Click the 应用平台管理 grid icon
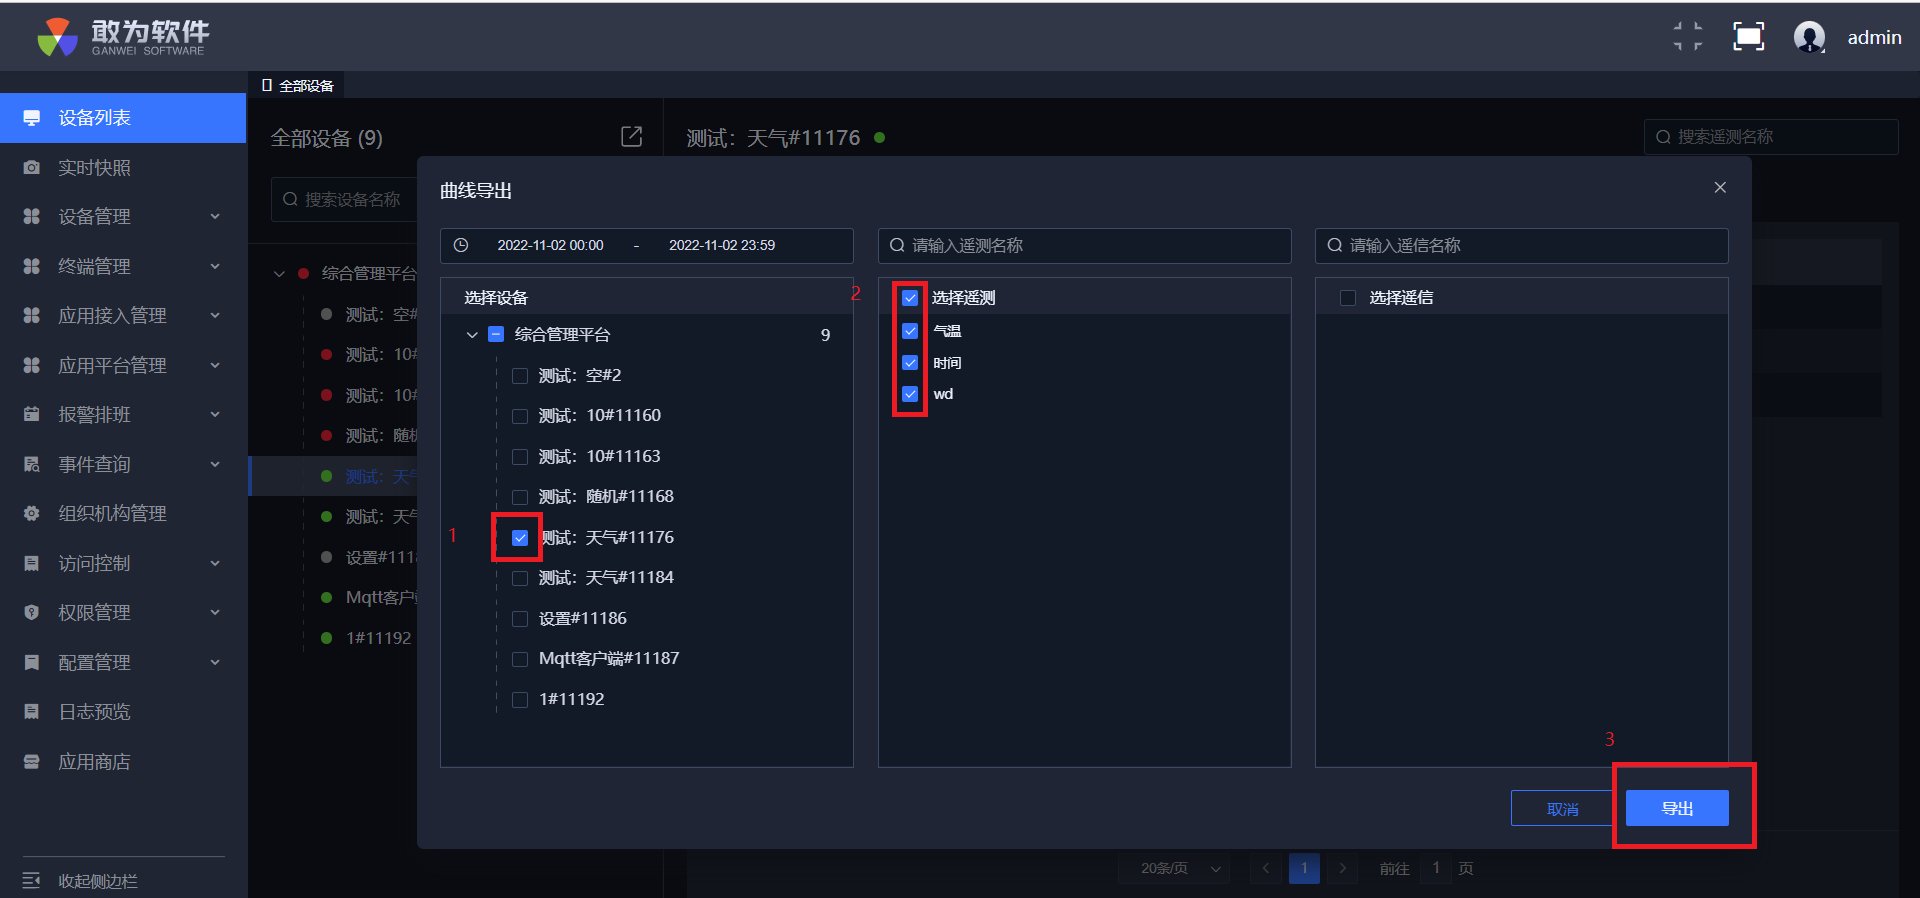This screenshot has height=898, width=1920. (32, 366)
